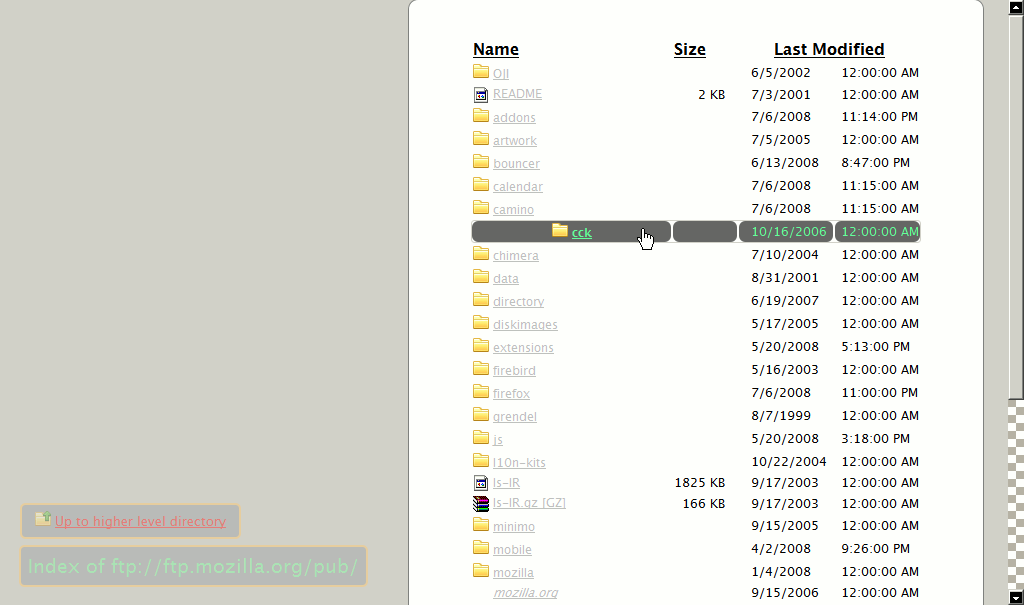1024x605 pixels.
Task: Sort the listing by Name column
Action: (496, 50)
